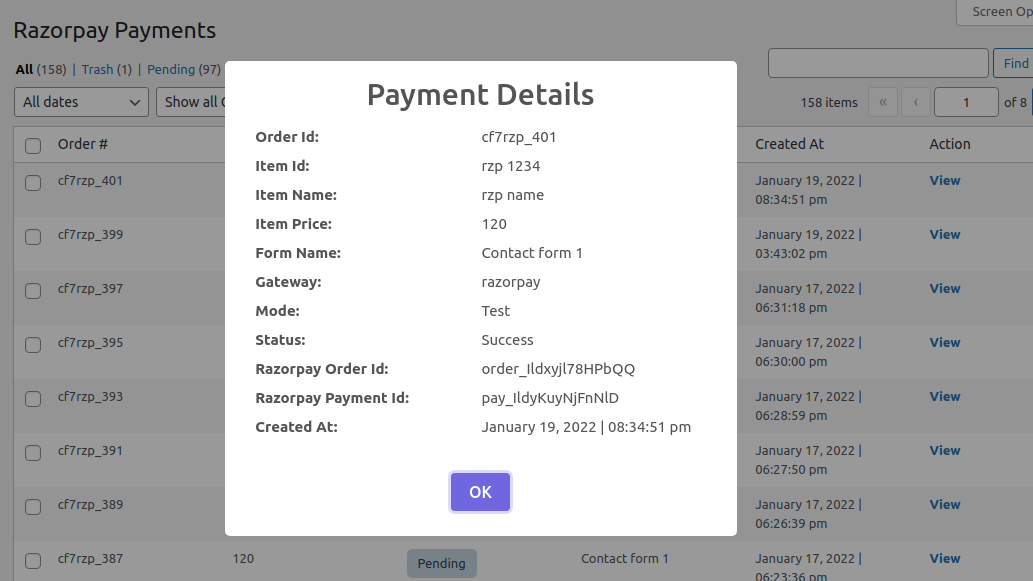This screenshot has height=581, width=1033.
Task: Click order number cf7rzp_399 in table
Action: (x=90, y=235)
